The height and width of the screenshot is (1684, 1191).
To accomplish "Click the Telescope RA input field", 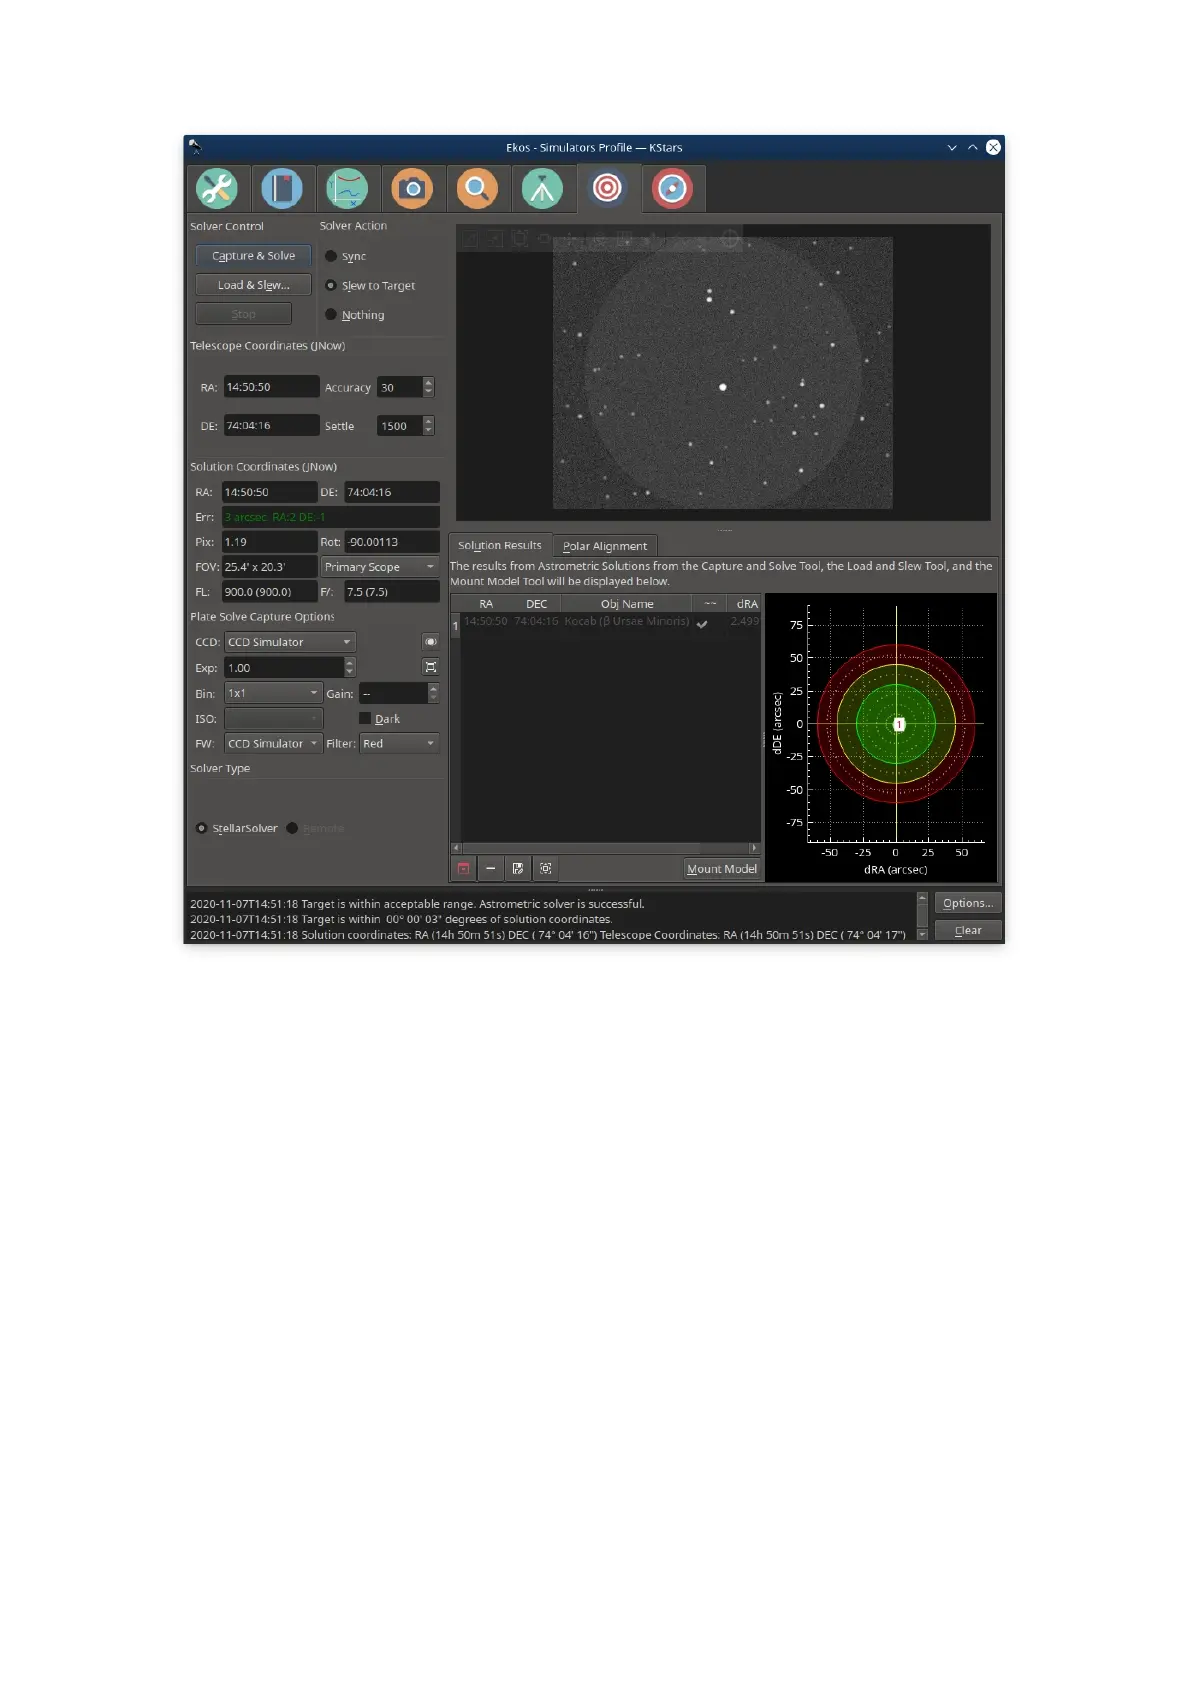I will pyautogui.click(x=271, y=387).
